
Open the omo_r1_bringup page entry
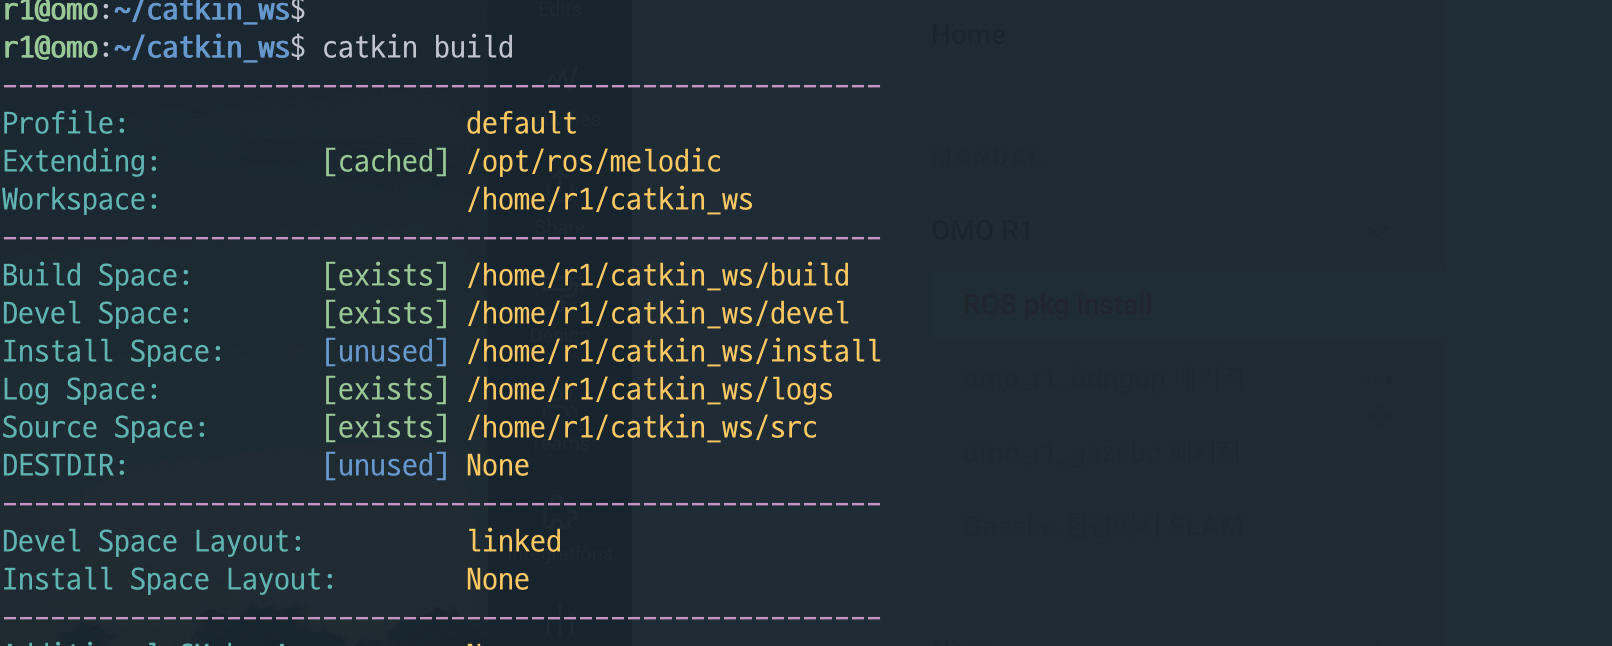[1103, 380]
